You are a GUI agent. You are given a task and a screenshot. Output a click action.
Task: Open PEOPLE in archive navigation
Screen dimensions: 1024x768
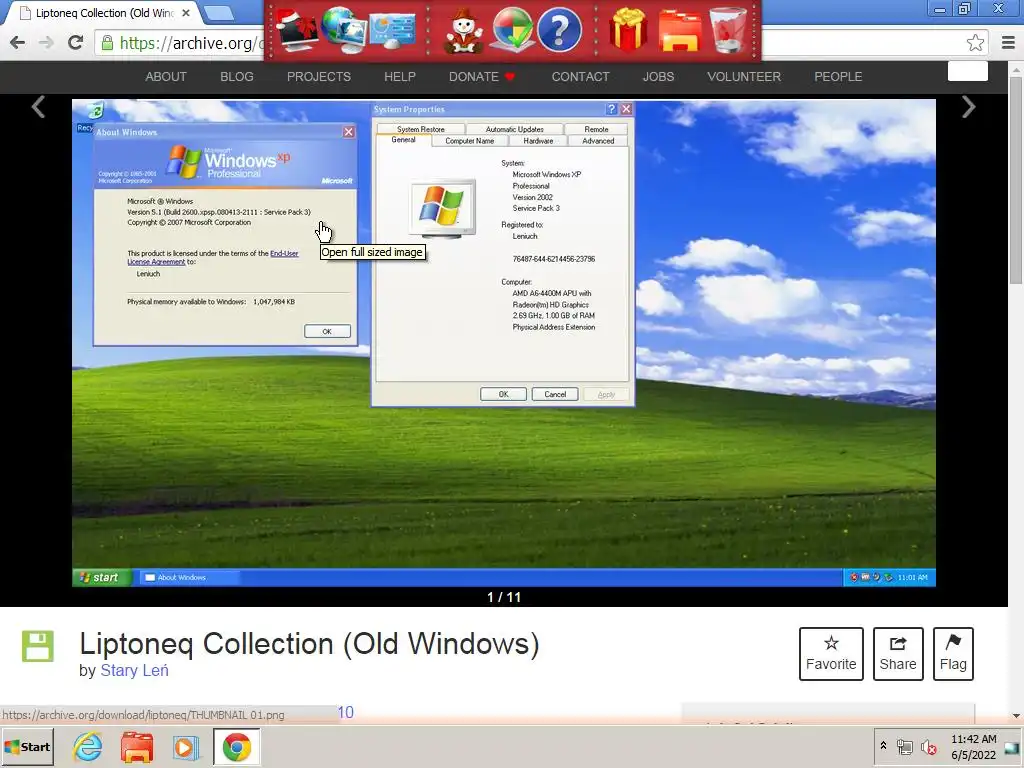(838, 76)
